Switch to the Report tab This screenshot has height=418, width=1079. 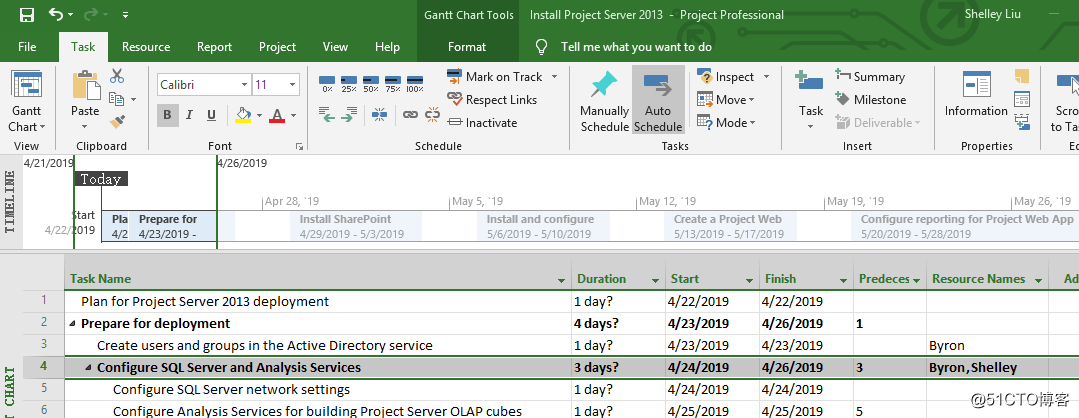[214, 47]
